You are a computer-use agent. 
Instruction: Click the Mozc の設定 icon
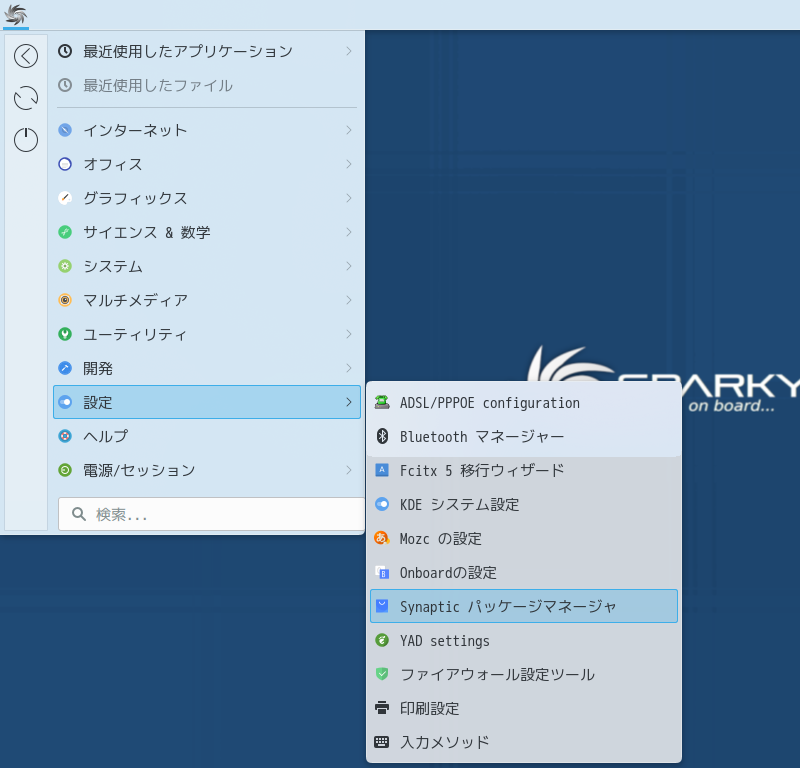(382, 538)
